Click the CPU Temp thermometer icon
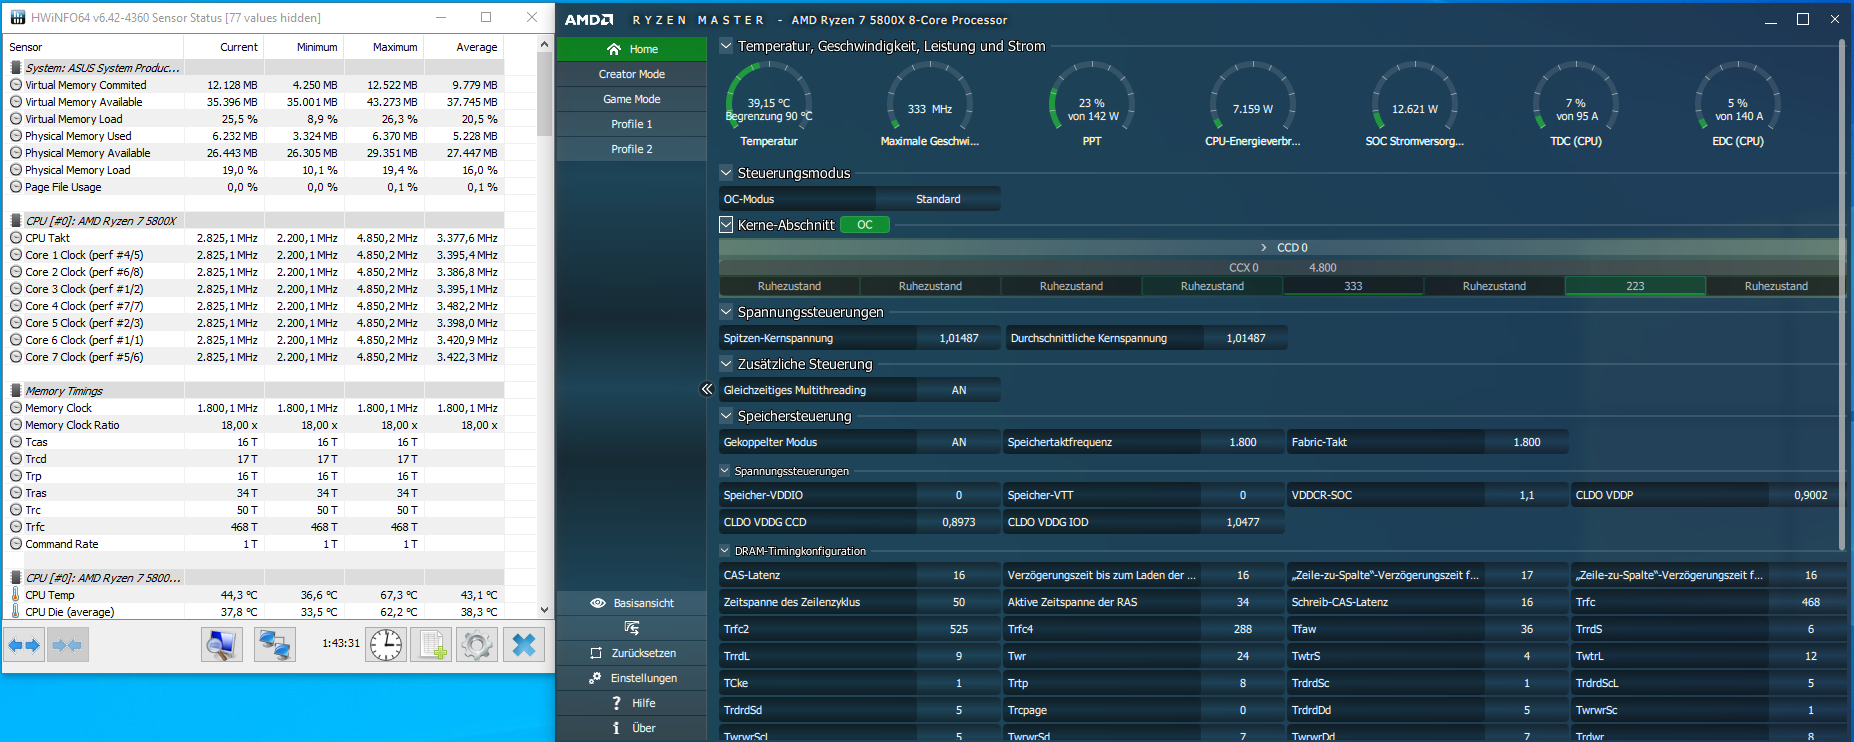The width and height of the screenshot is (1854, 742). (15, 595)
